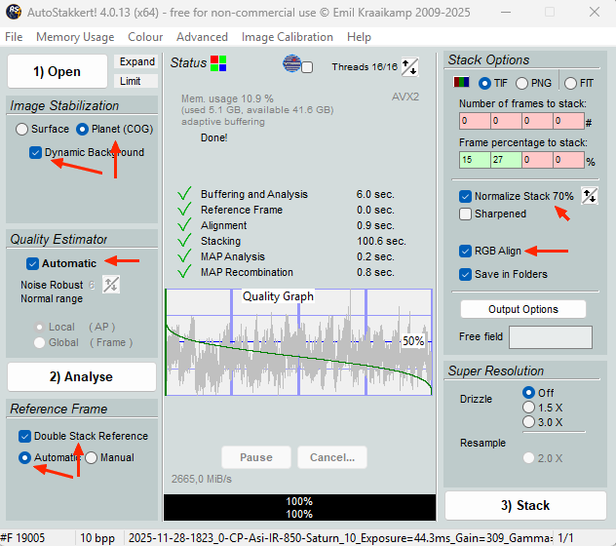Open the Memory Usage menu
This screenshot has width=616, height=546.
coord(75,37)
